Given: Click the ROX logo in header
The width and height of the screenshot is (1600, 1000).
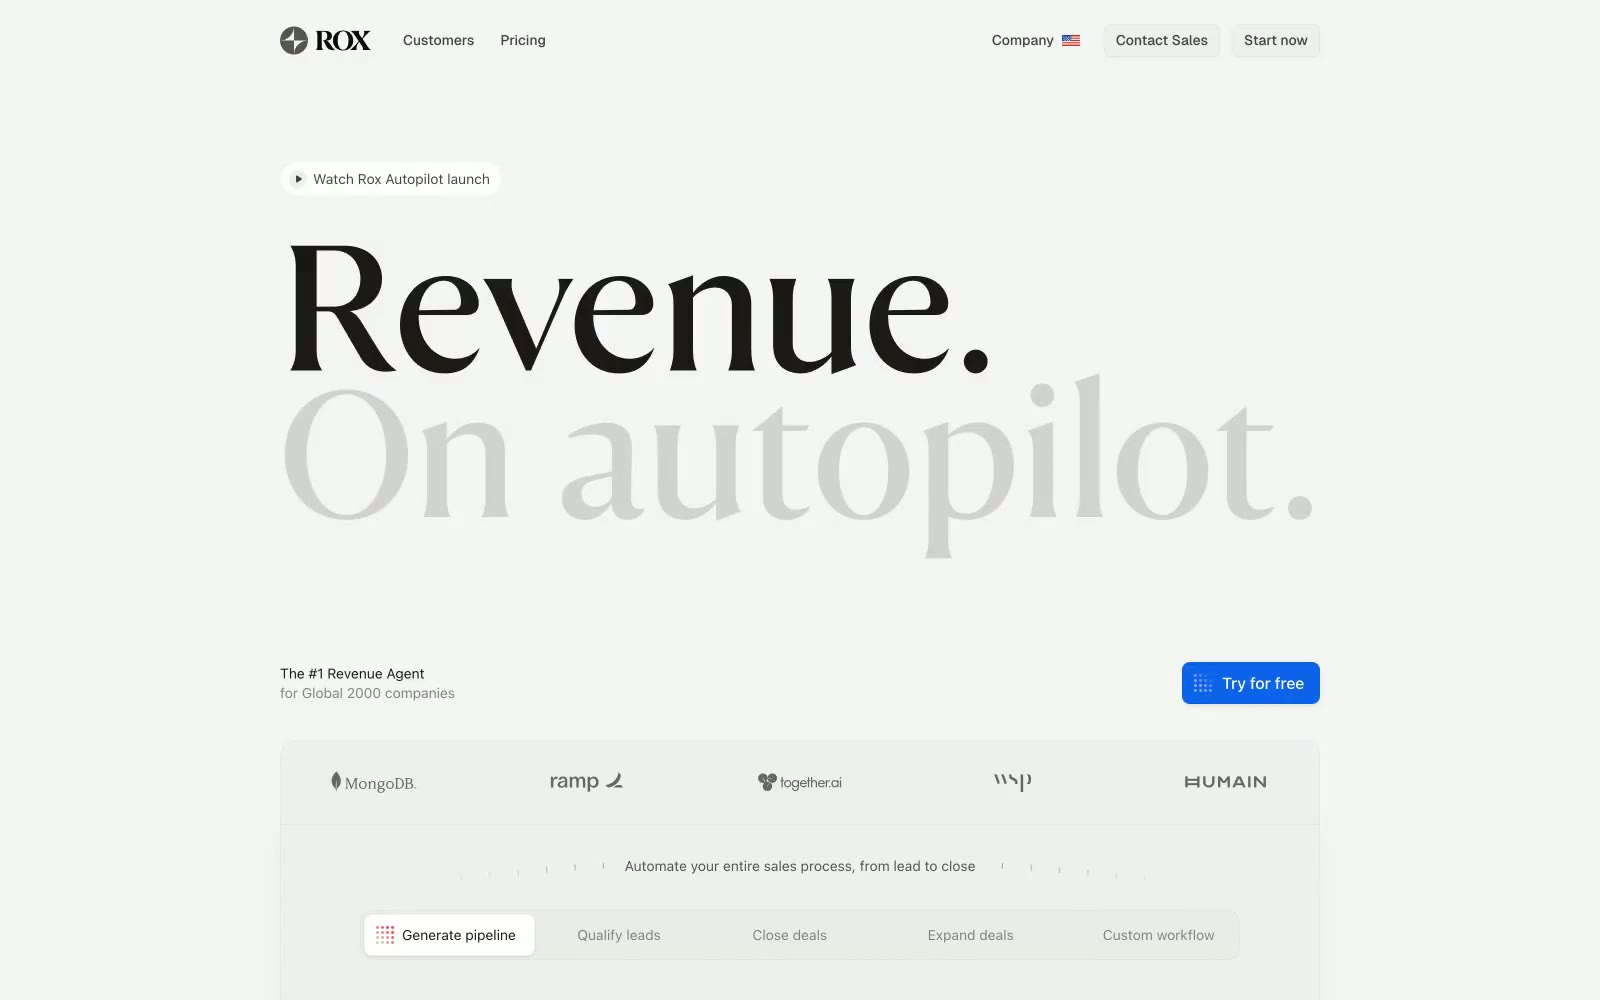Looking at the screenshot, I should pos(325,40).
